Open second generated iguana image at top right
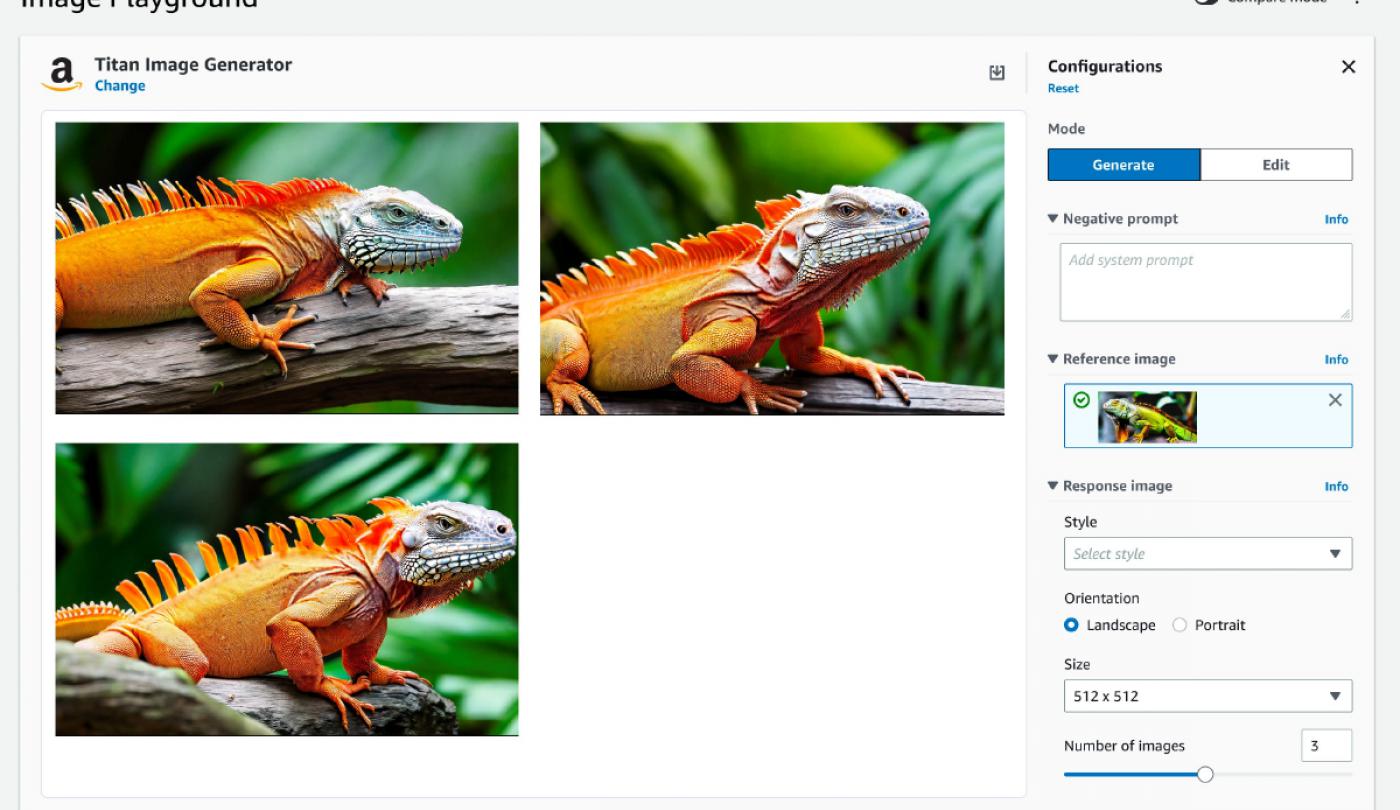Viewport: 1400px width, 810px height. coord(772,268)
